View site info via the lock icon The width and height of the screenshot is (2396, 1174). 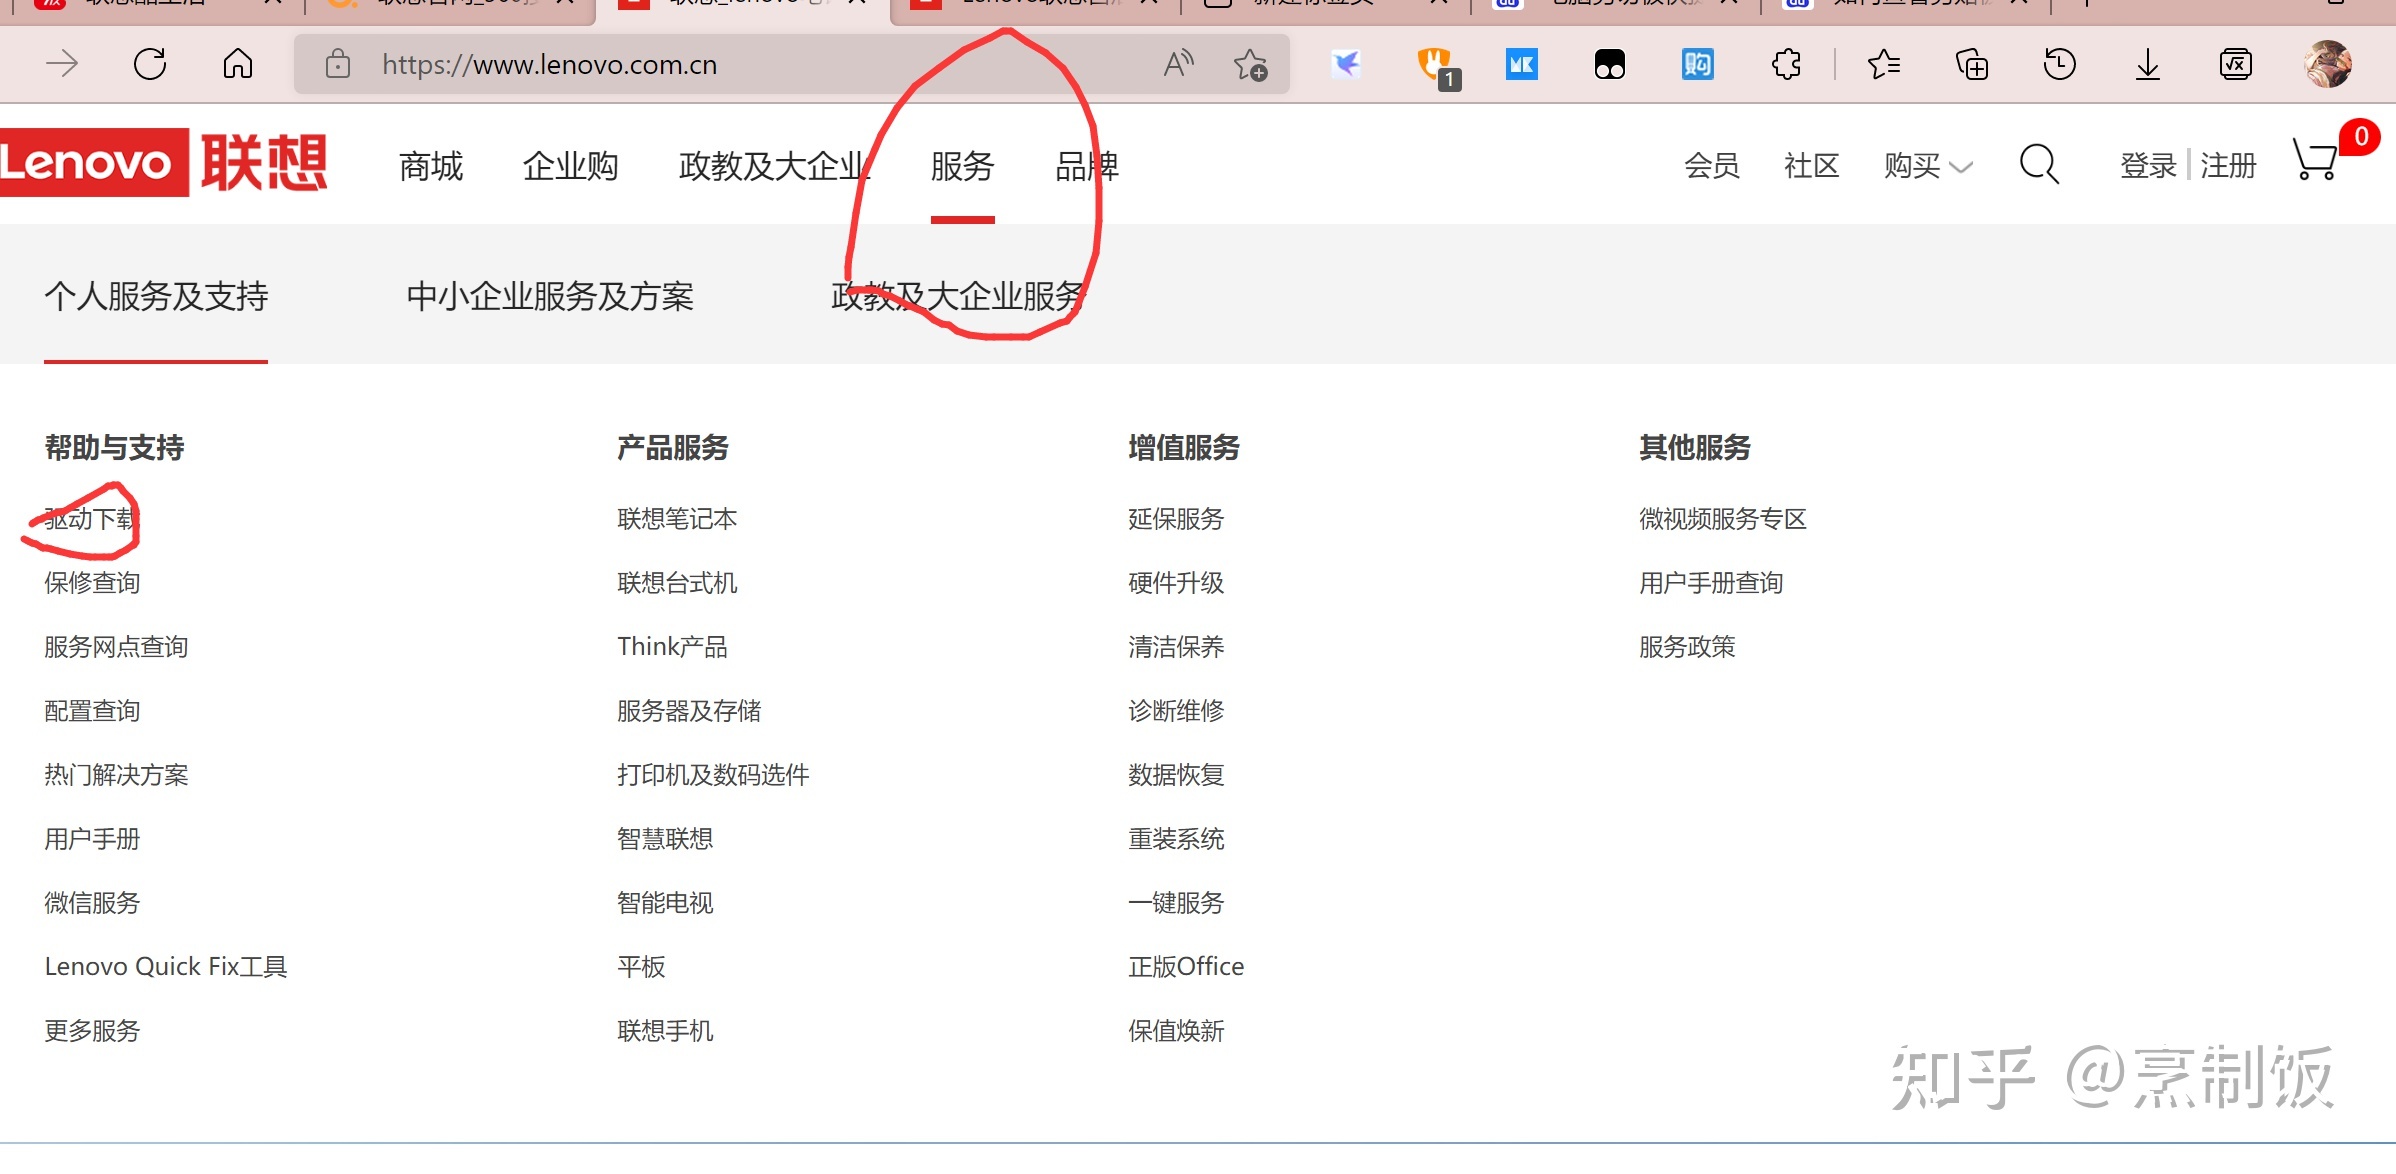coord(338,64)
